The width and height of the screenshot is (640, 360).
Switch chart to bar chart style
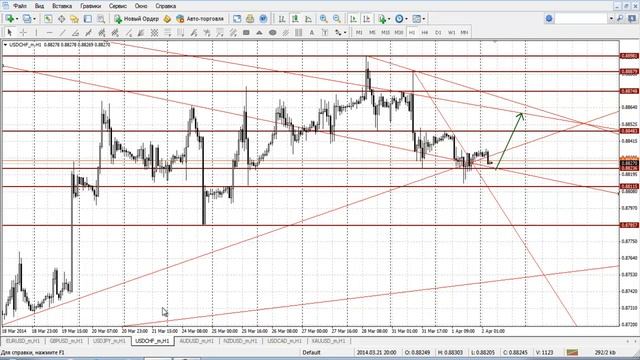(x=282, y=19)
